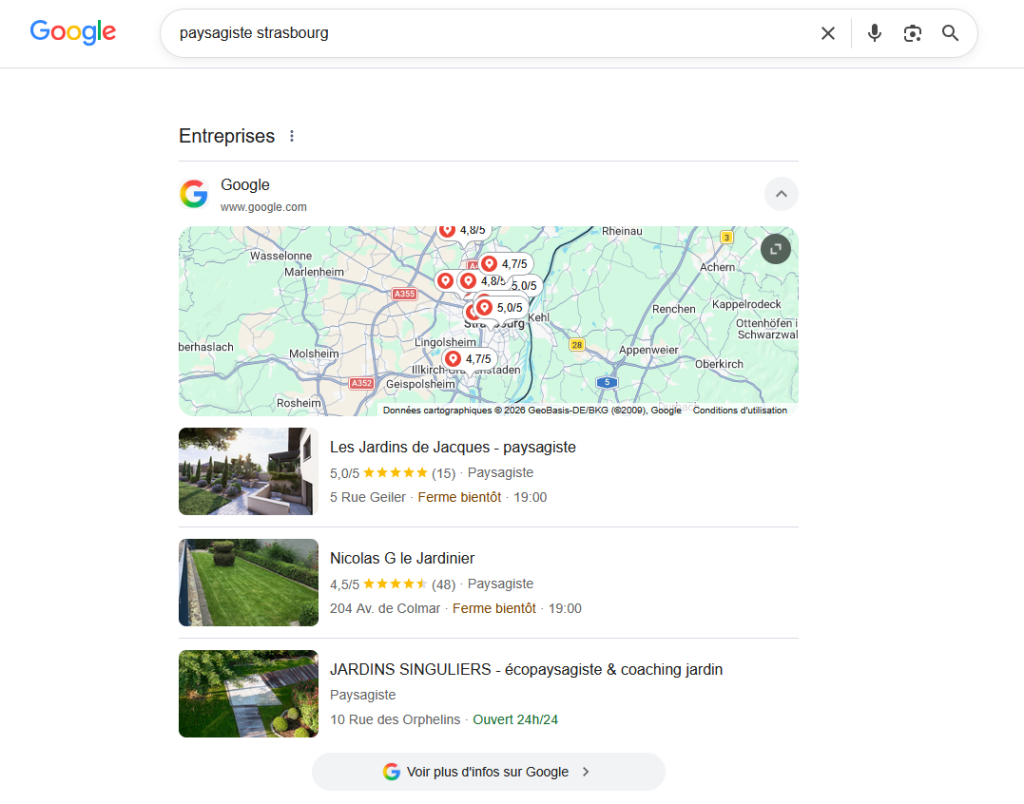Screen dimensions: 1024x804
Task: Click the 204 Av. de Colmar address
Action: 385,609
